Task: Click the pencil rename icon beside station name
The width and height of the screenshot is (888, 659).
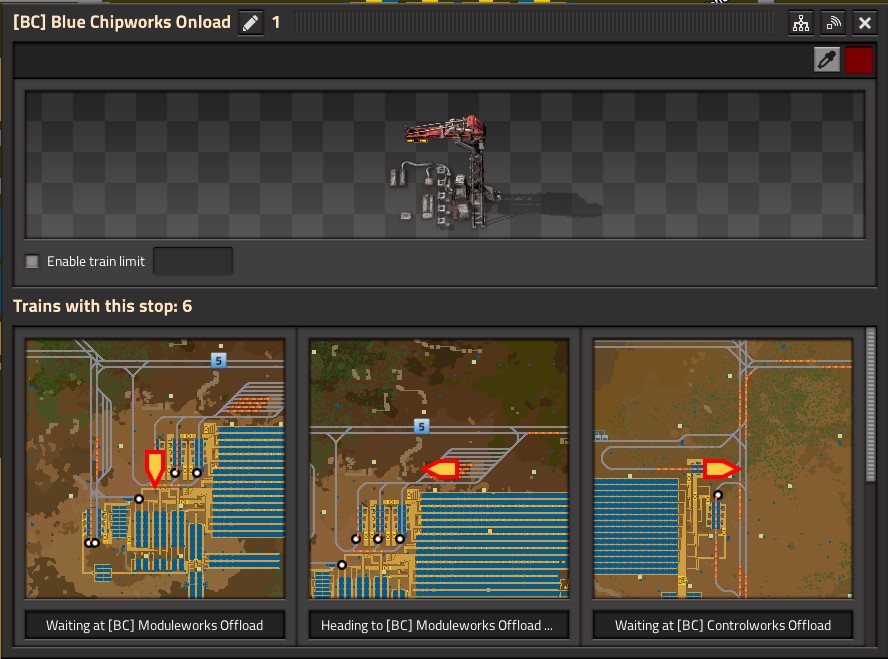Action: [x=250, y=23]
